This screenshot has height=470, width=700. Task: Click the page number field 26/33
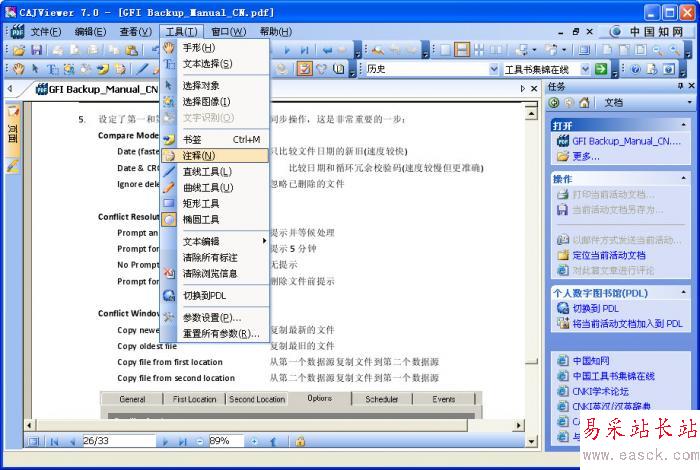click(118, 441)
